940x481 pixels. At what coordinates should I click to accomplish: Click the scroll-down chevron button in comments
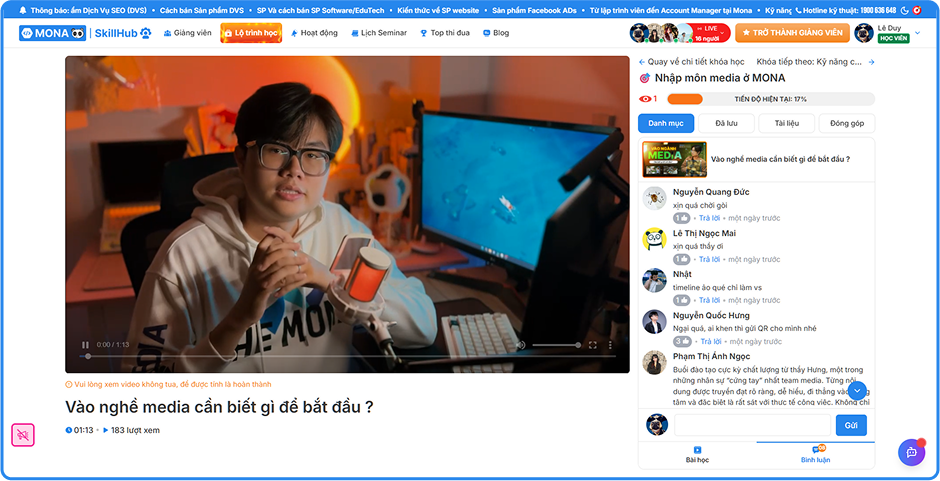point(857,391)
